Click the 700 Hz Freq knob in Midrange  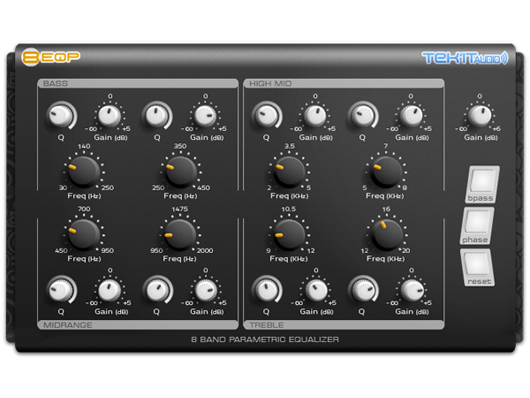(83, 235)
